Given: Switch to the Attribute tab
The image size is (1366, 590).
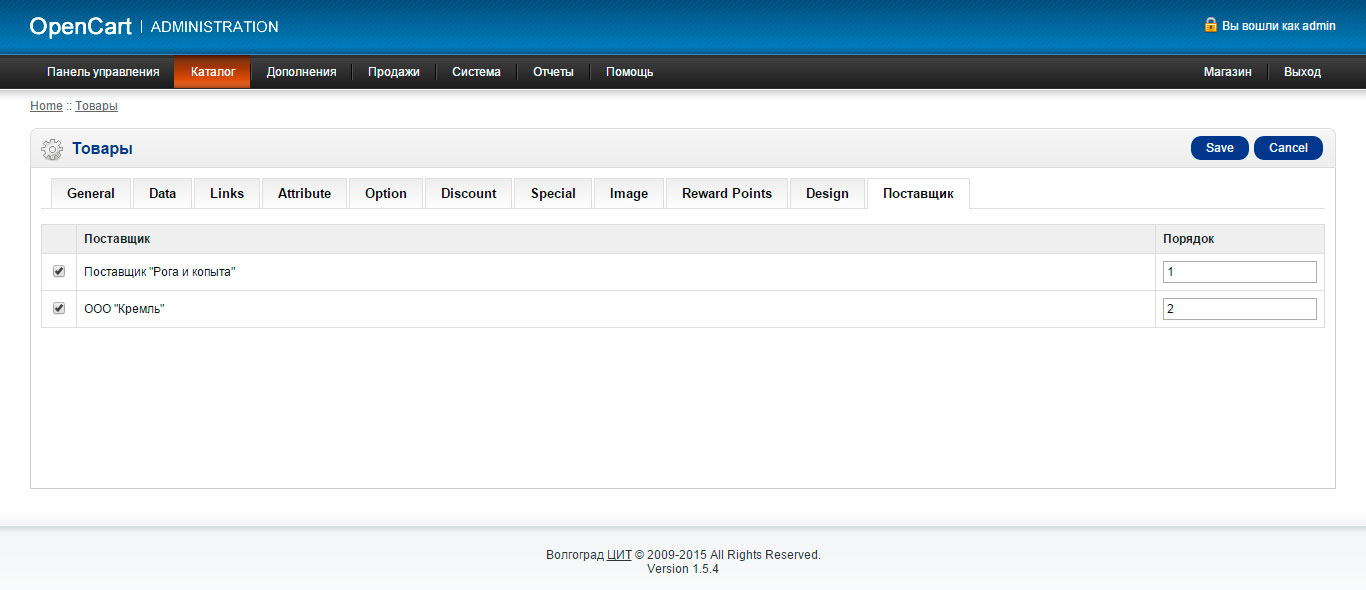Looking at the screenshot, I should (304, 194).
